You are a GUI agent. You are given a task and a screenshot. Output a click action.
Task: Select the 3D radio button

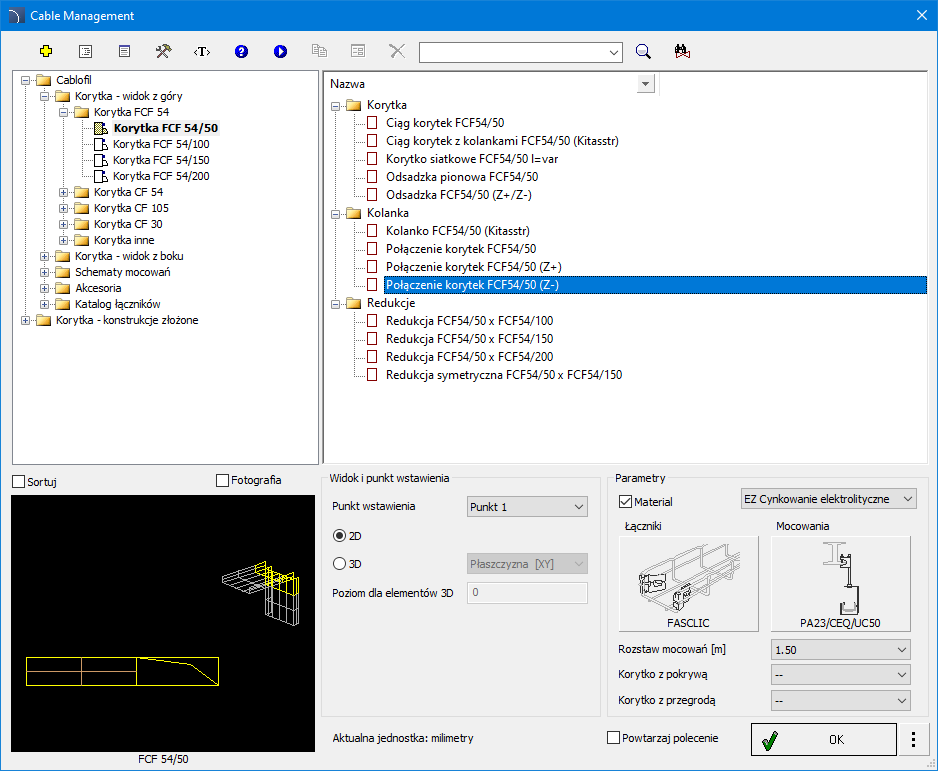tap(340, 564)
